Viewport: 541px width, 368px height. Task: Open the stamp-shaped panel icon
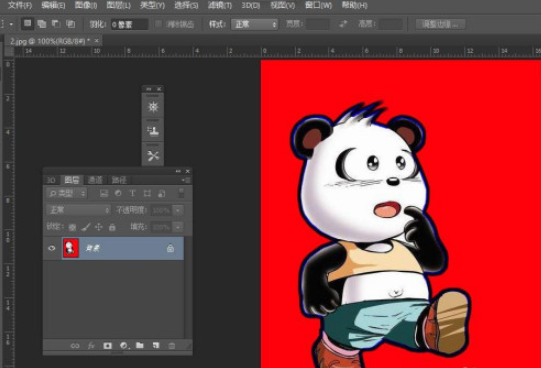(153, 131)
